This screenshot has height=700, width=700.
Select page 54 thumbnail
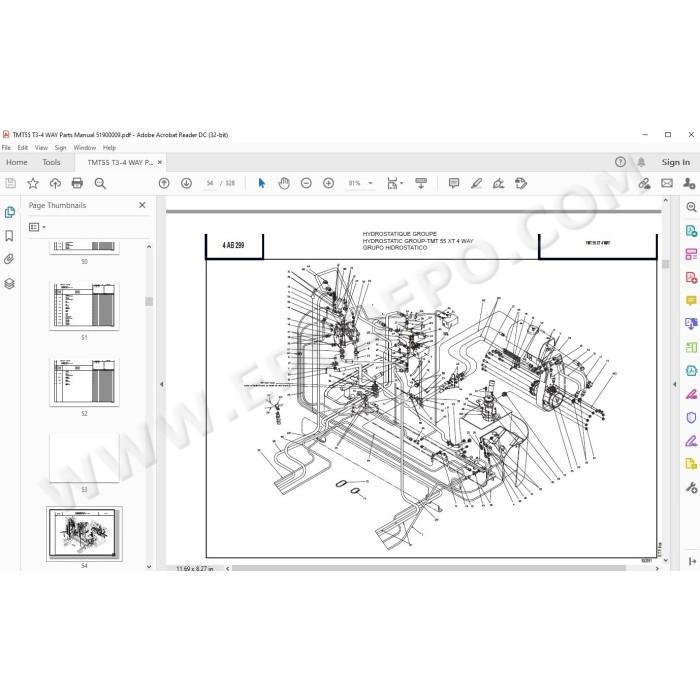coord(84,534)
